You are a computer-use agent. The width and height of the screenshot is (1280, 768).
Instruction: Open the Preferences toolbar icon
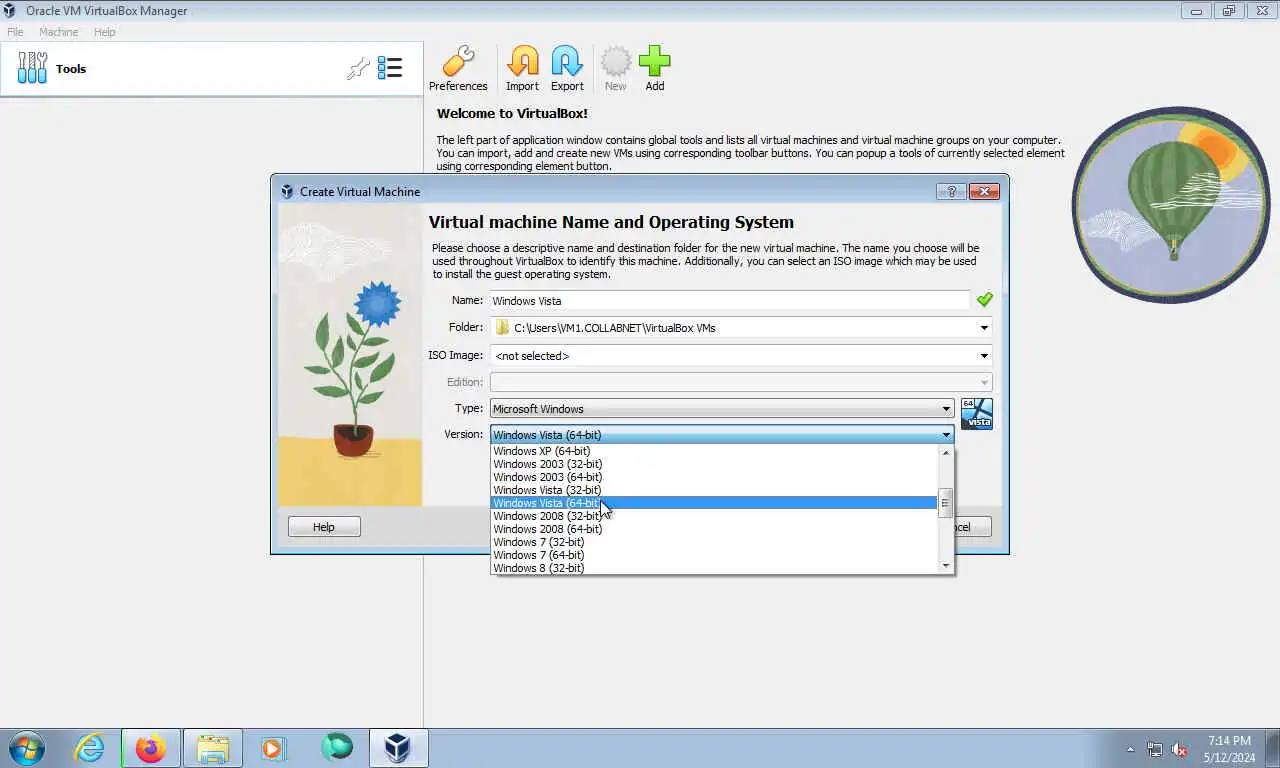point(458,69)
